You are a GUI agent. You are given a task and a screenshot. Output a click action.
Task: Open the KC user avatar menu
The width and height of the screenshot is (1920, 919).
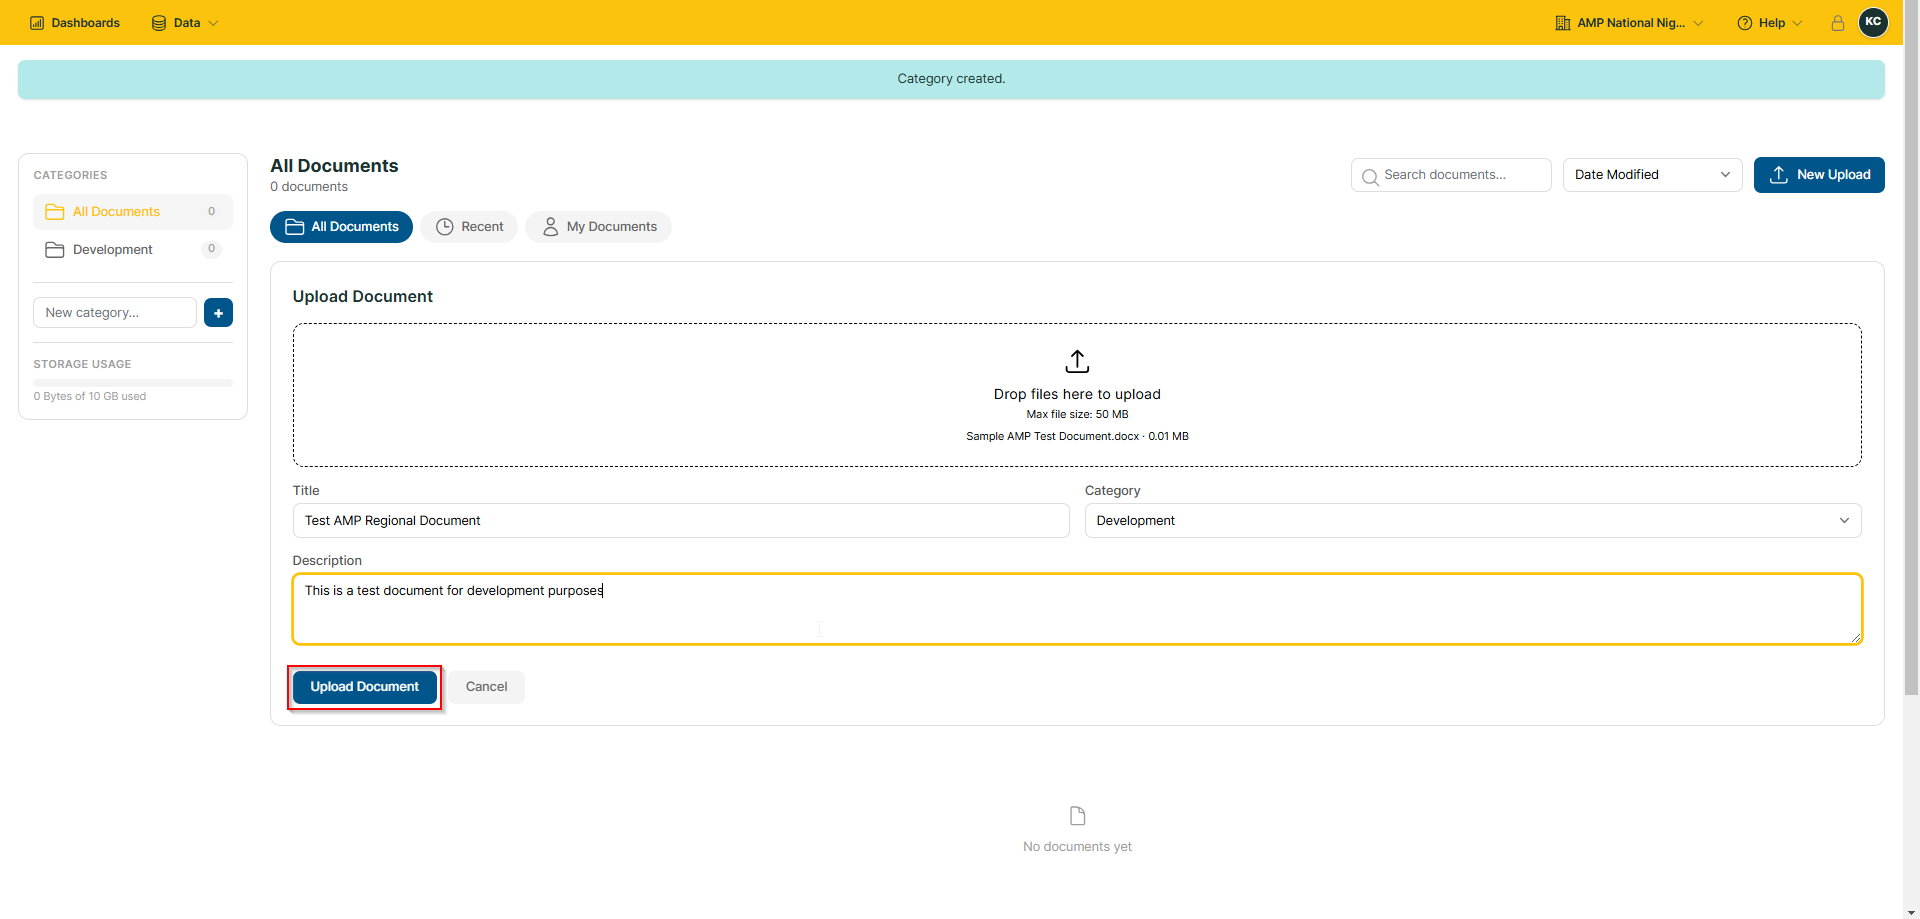point(1873,22)
